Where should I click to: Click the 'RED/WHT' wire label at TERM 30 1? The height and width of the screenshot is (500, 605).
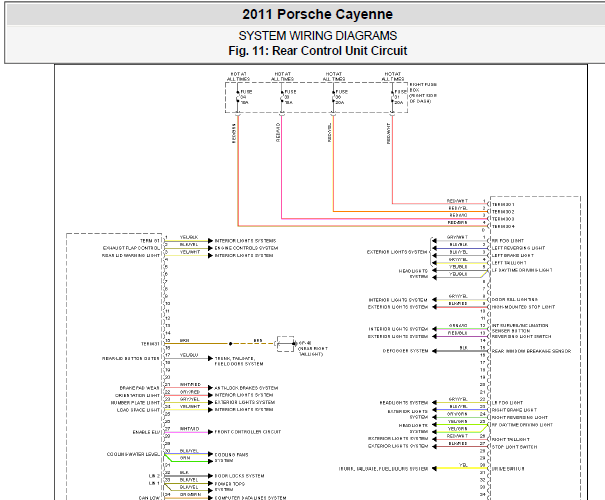pyautogui.click(x=457, y=201)
